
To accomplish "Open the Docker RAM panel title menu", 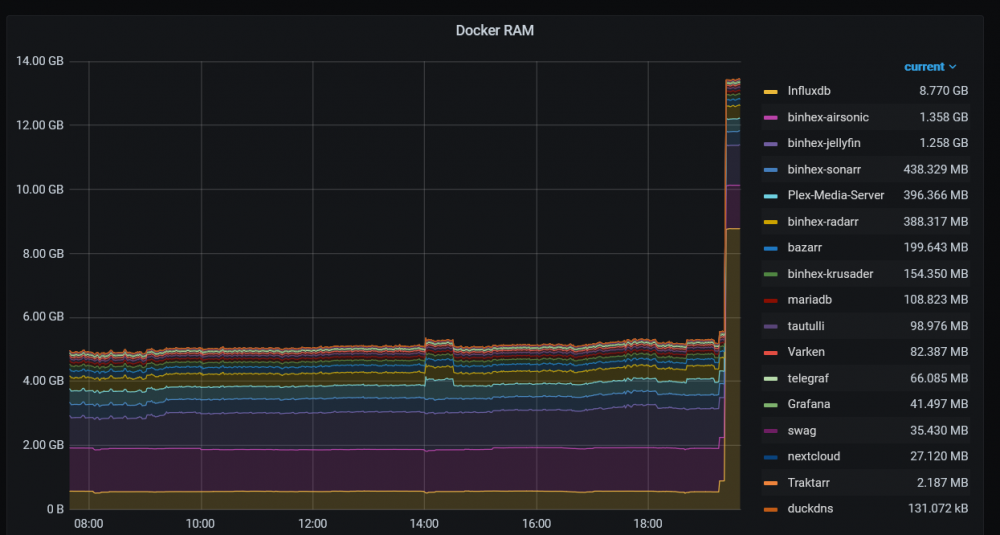I will tap(494, 31).
